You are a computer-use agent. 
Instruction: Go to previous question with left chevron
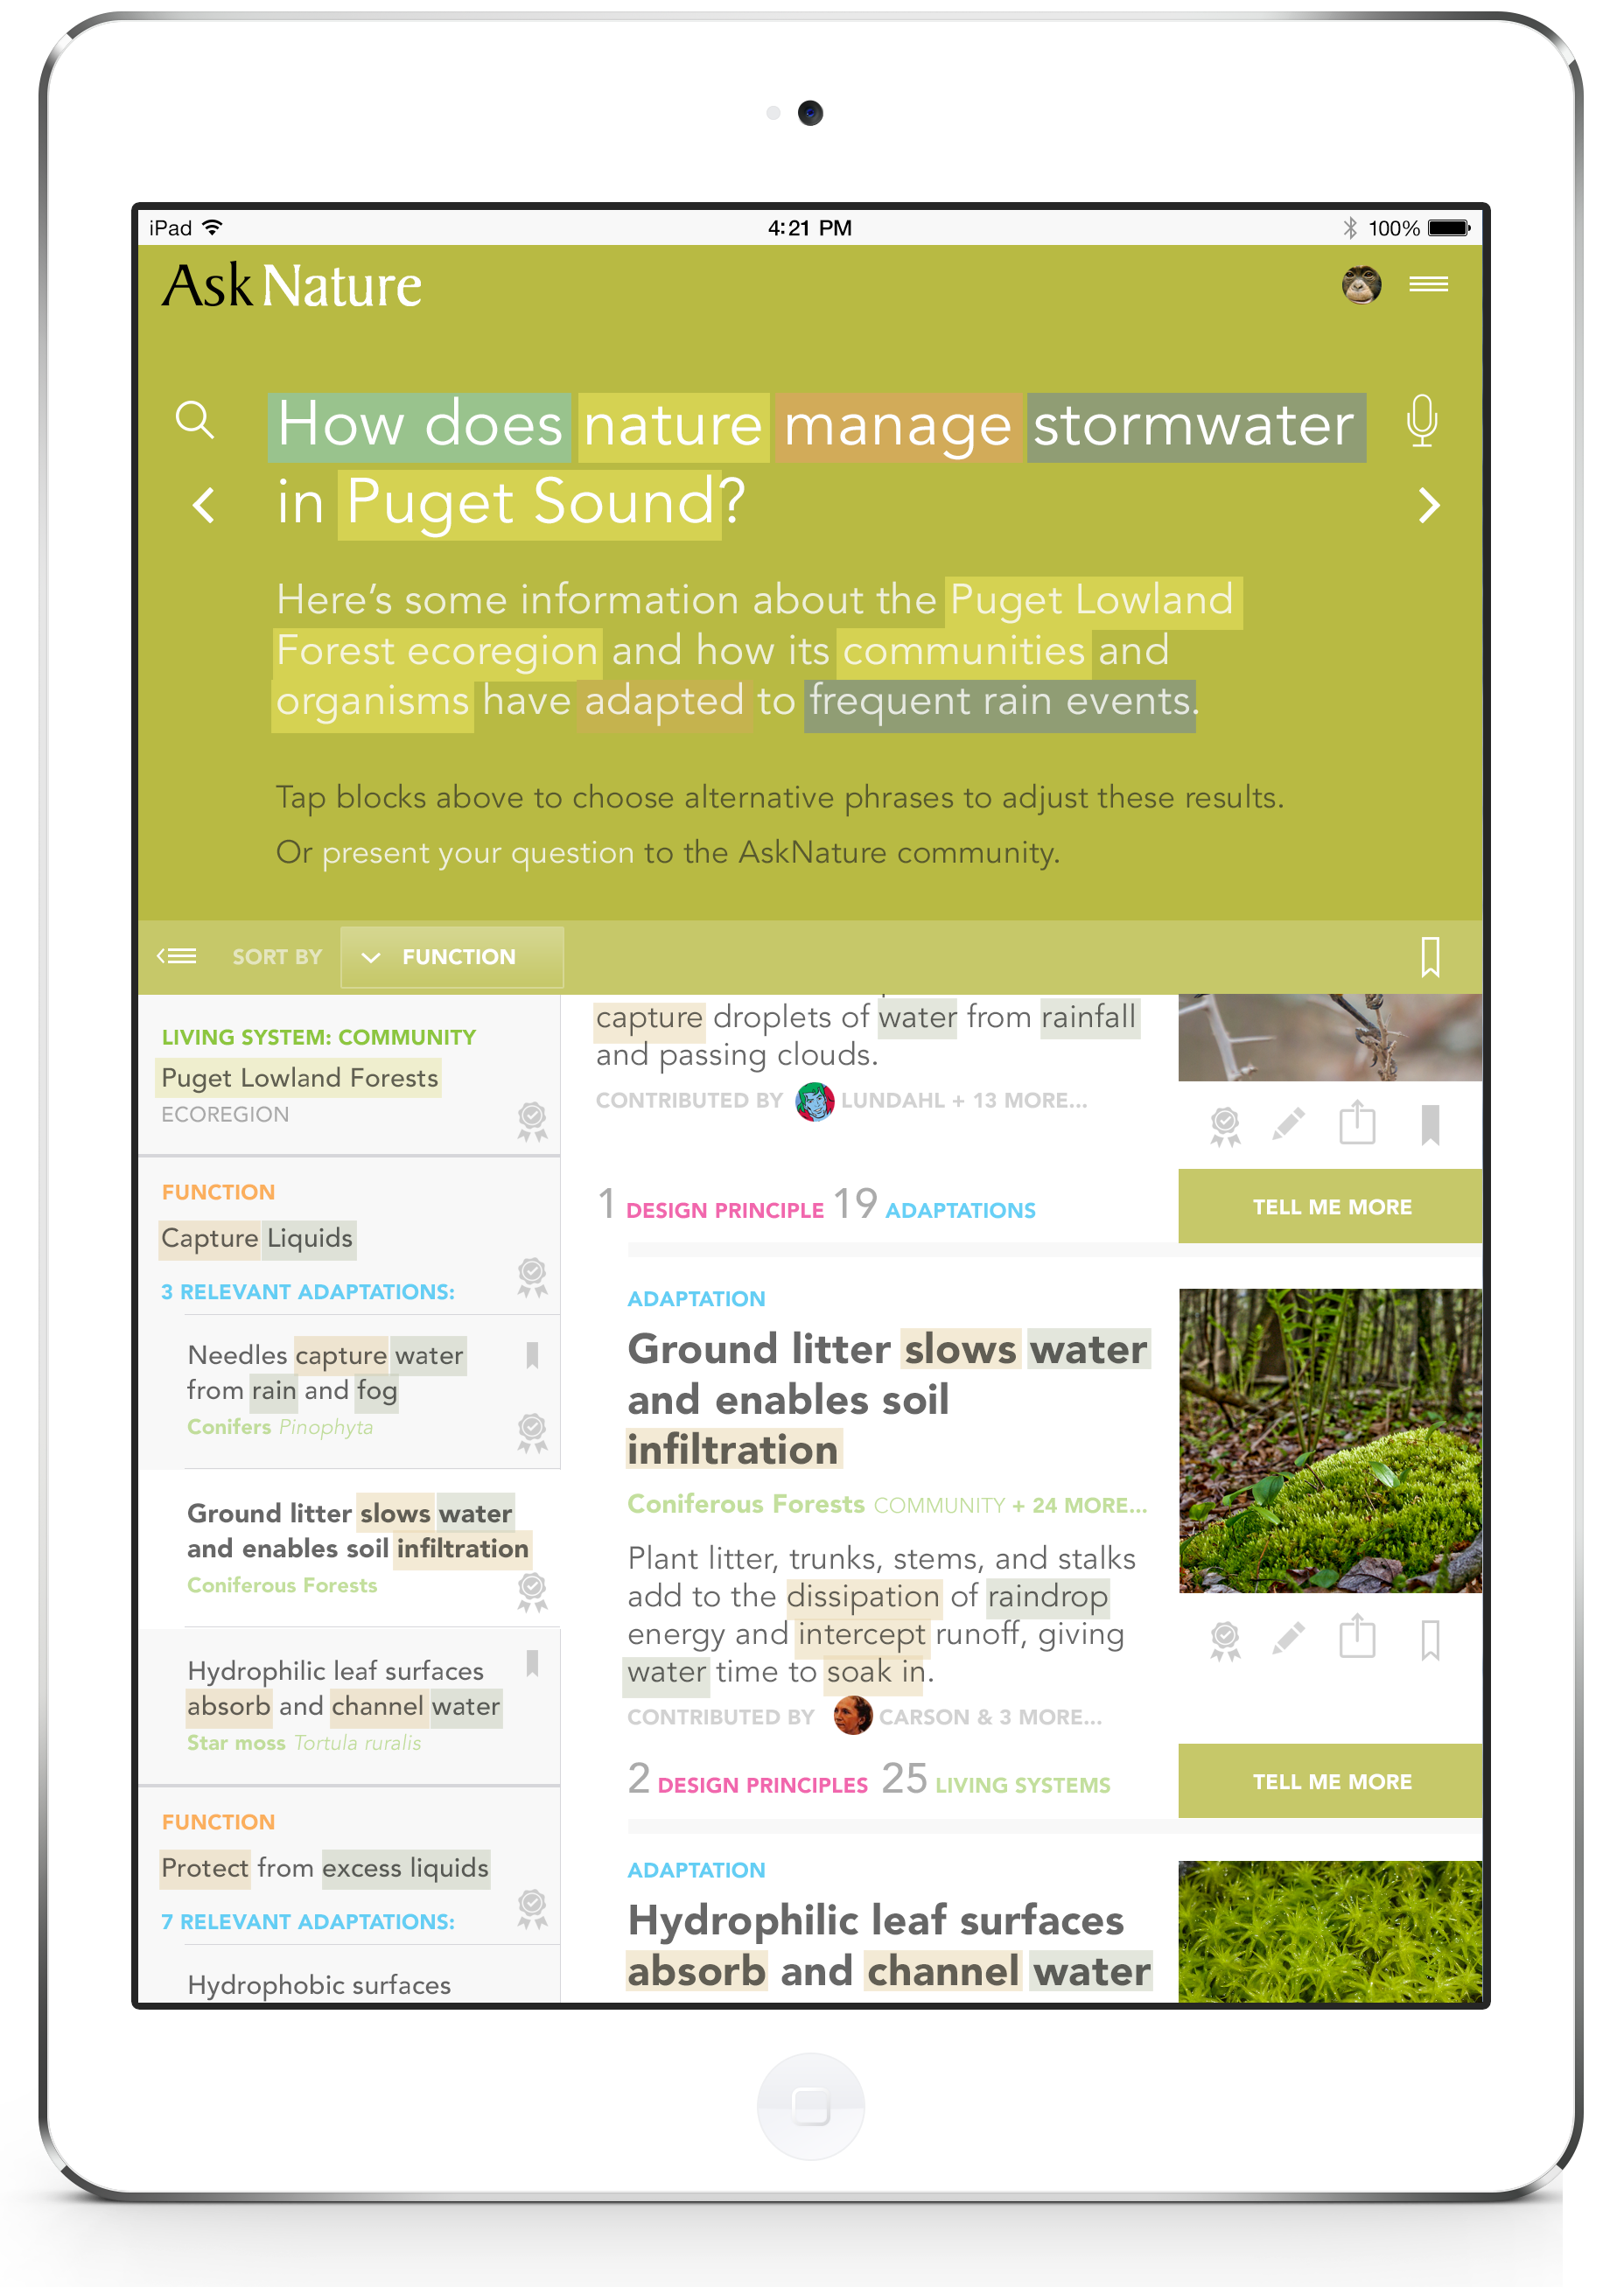click(204, 505)
